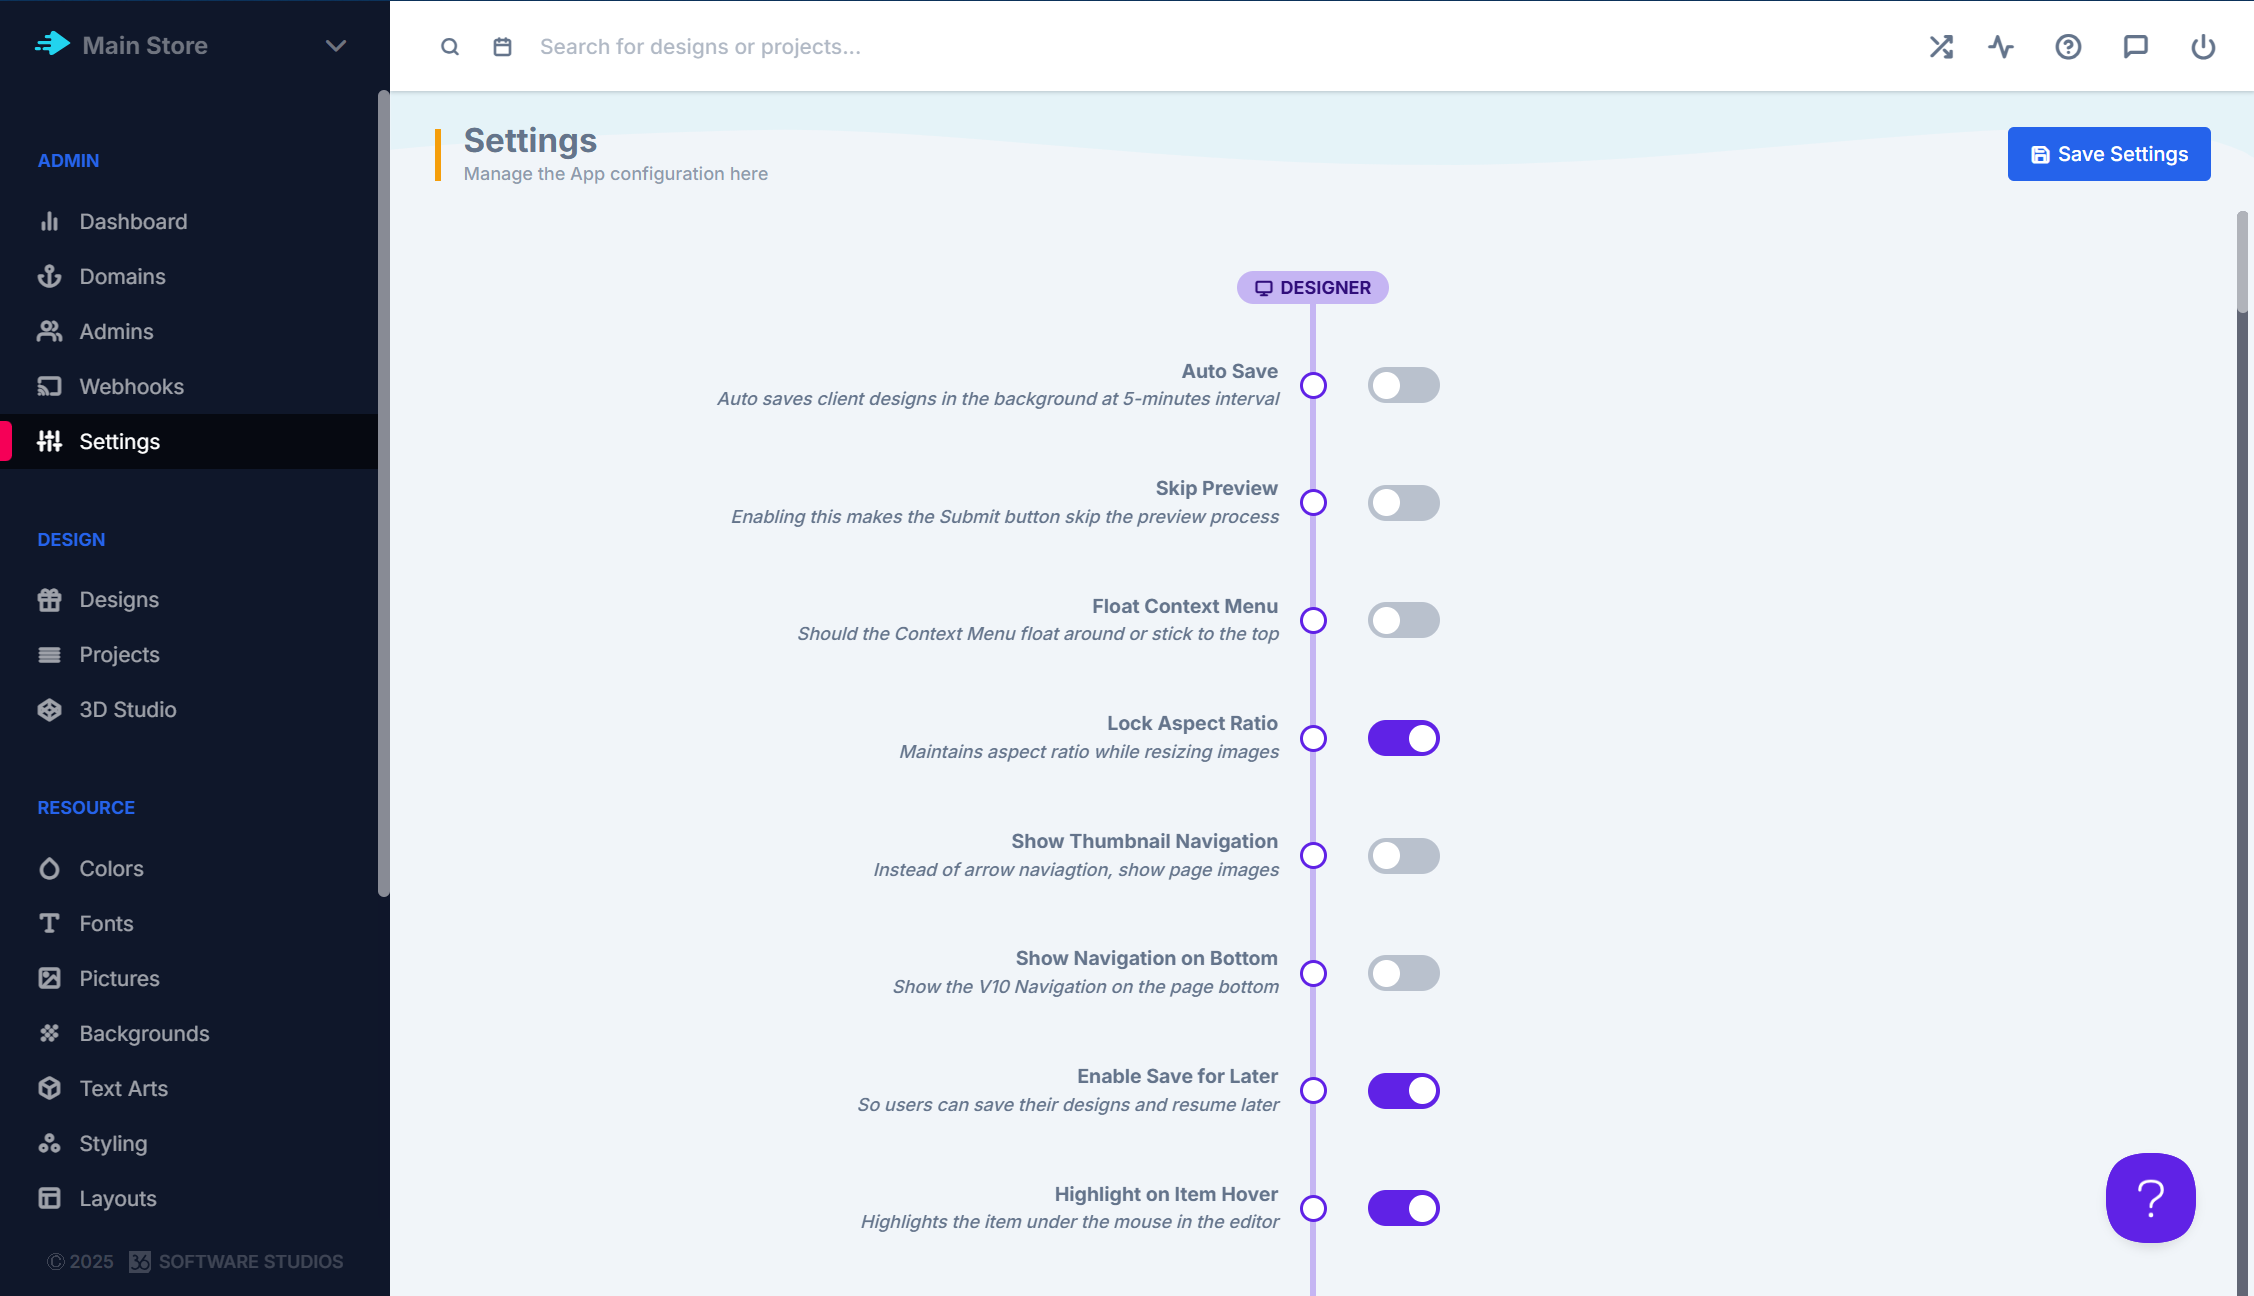Go to Domains in the sidebar
Image resolution: width=2254 pixels, height=1296 pixels.
(189, 276)
